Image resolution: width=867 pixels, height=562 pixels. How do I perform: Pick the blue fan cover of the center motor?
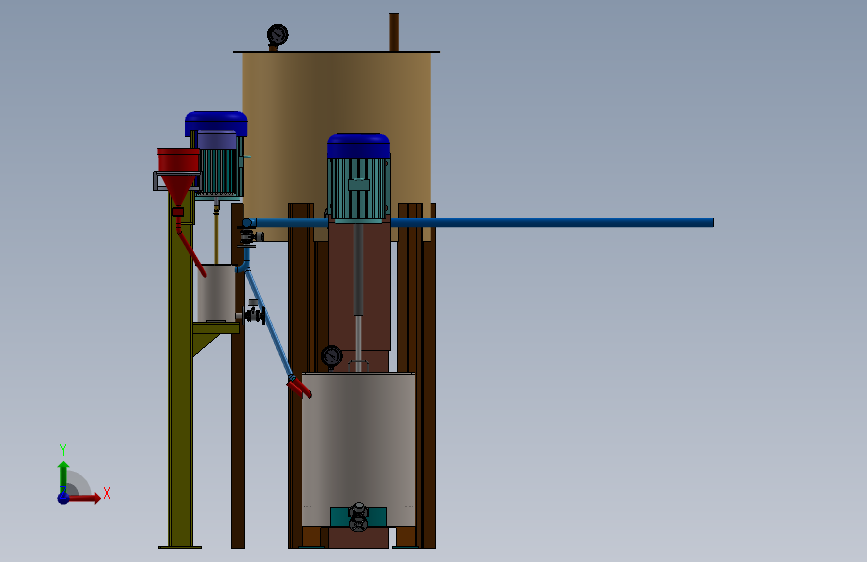[x=358, y=145]
